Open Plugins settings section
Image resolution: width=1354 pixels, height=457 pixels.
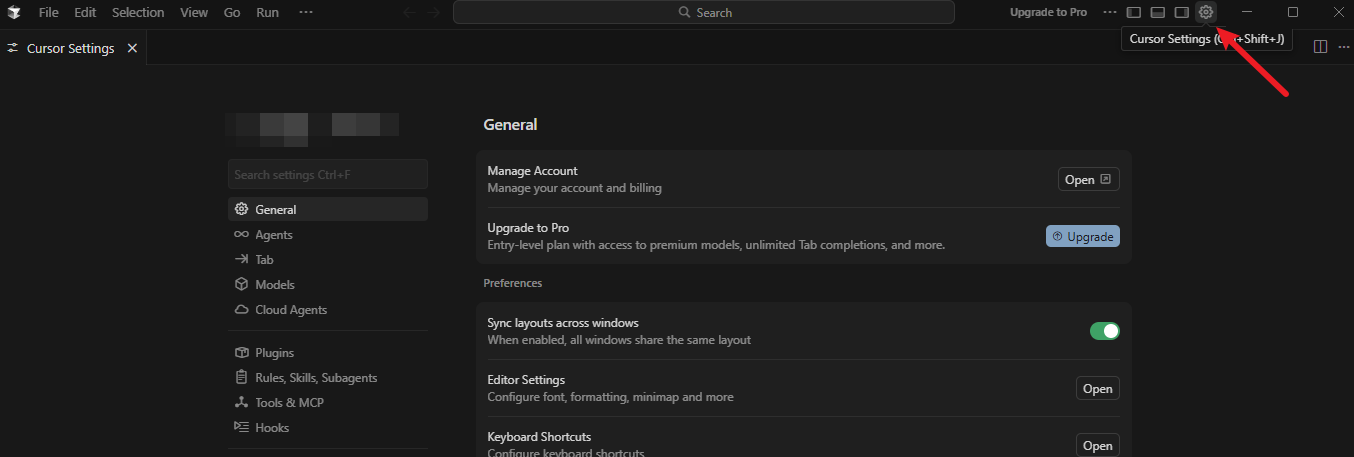[328, 352]
